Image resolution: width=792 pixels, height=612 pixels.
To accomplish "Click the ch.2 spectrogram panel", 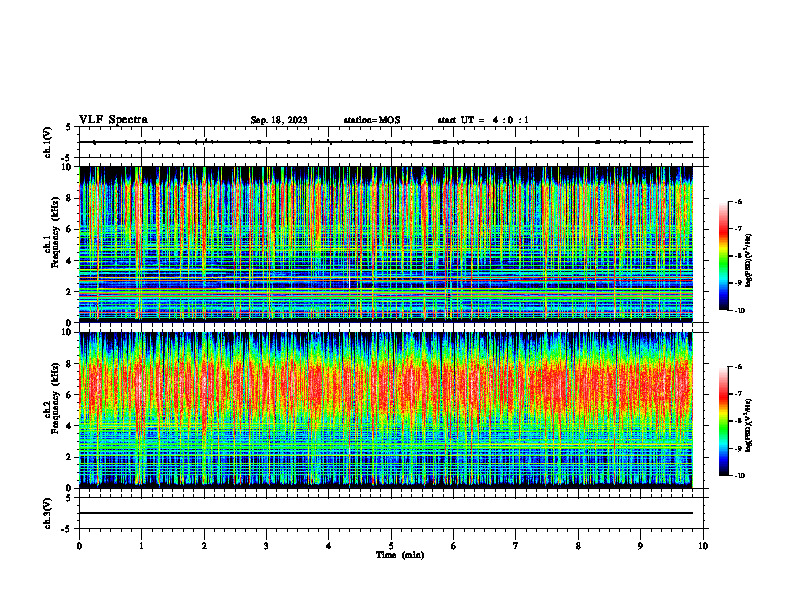I will (385, 410).
